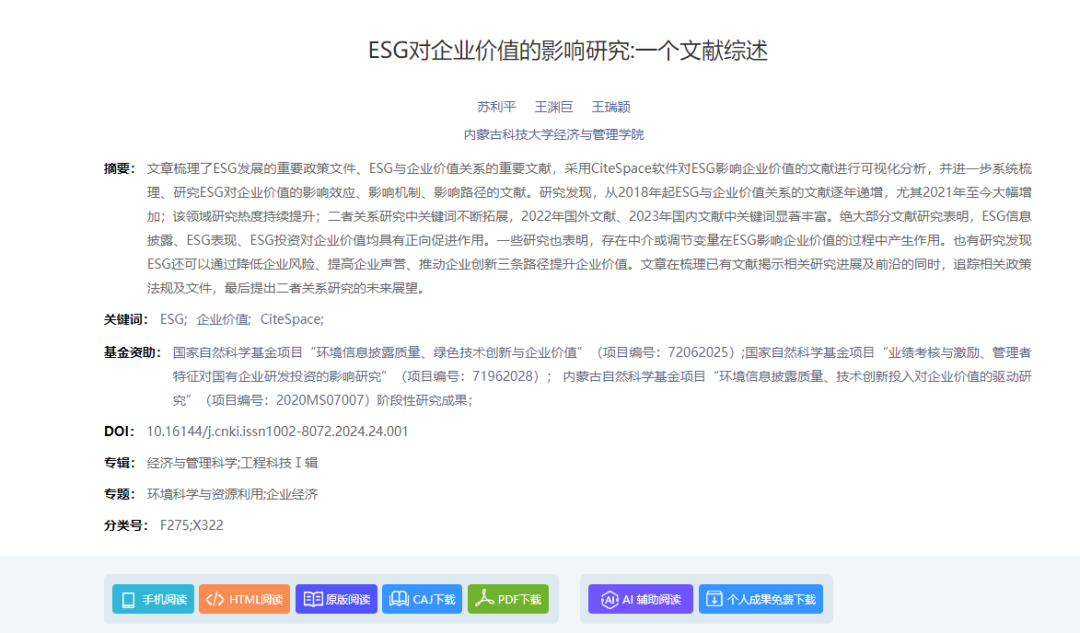Download the article as CAJ

click(x=422, y=599)
